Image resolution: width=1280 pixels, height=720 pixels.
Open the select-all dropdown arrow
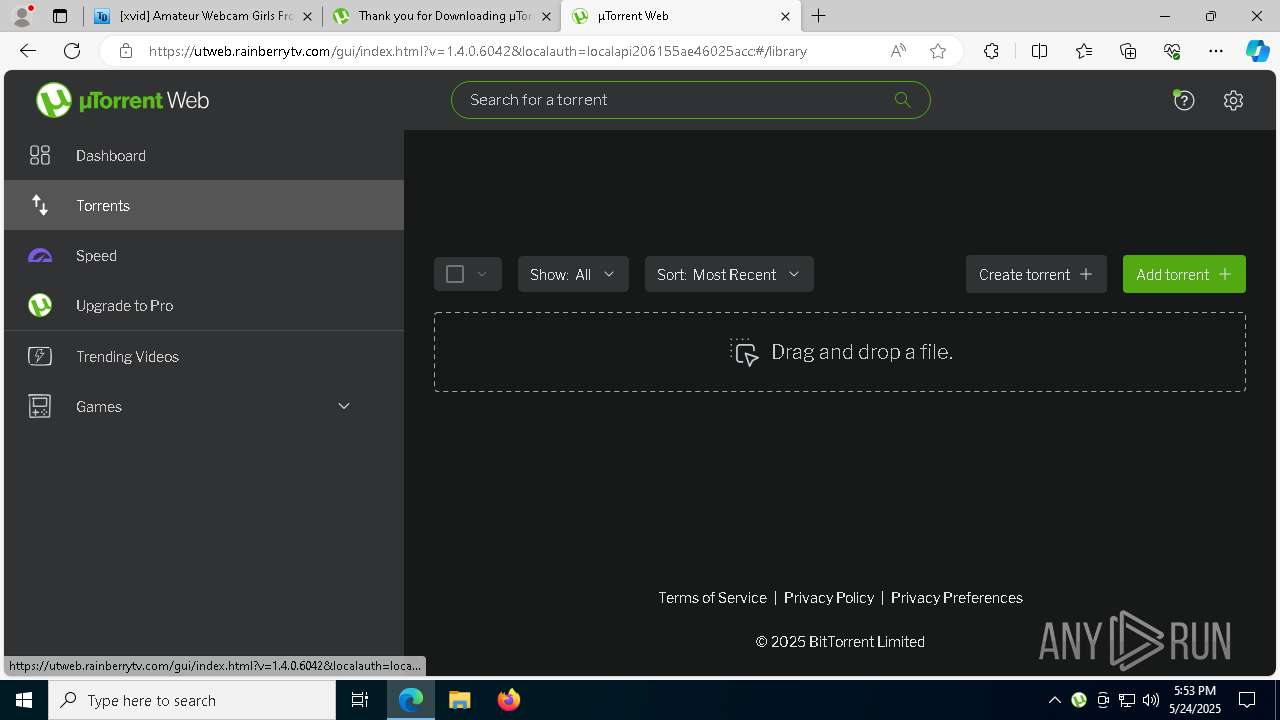482,274
